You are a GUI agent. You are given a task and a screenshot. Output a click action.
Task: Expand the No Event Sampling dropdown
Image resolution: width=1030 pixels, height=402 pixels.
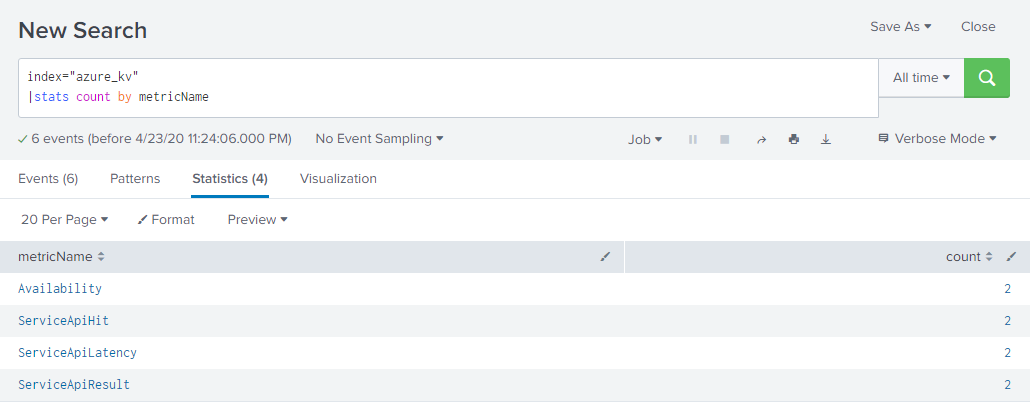point(379,139)
